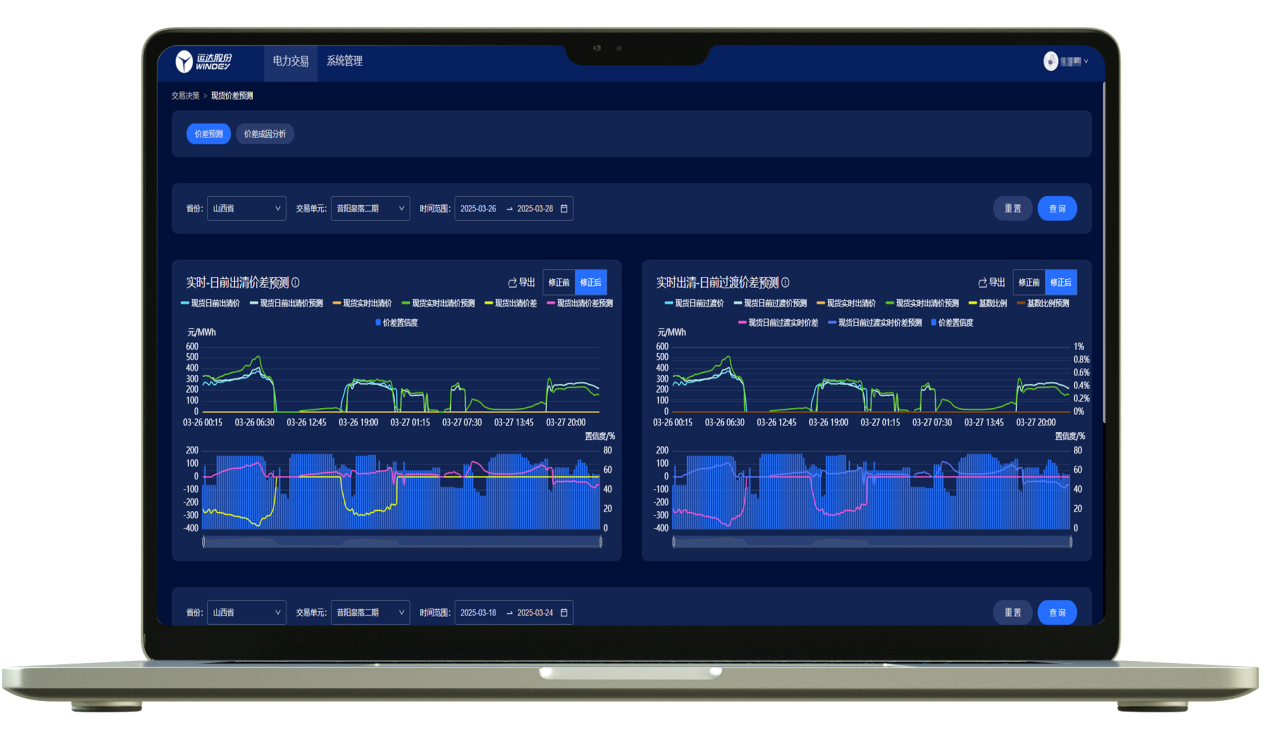Click the user avatar icon
The height and width of the screenshot is (730, 1265).
pyautogui.click(x=1050, y=61)
